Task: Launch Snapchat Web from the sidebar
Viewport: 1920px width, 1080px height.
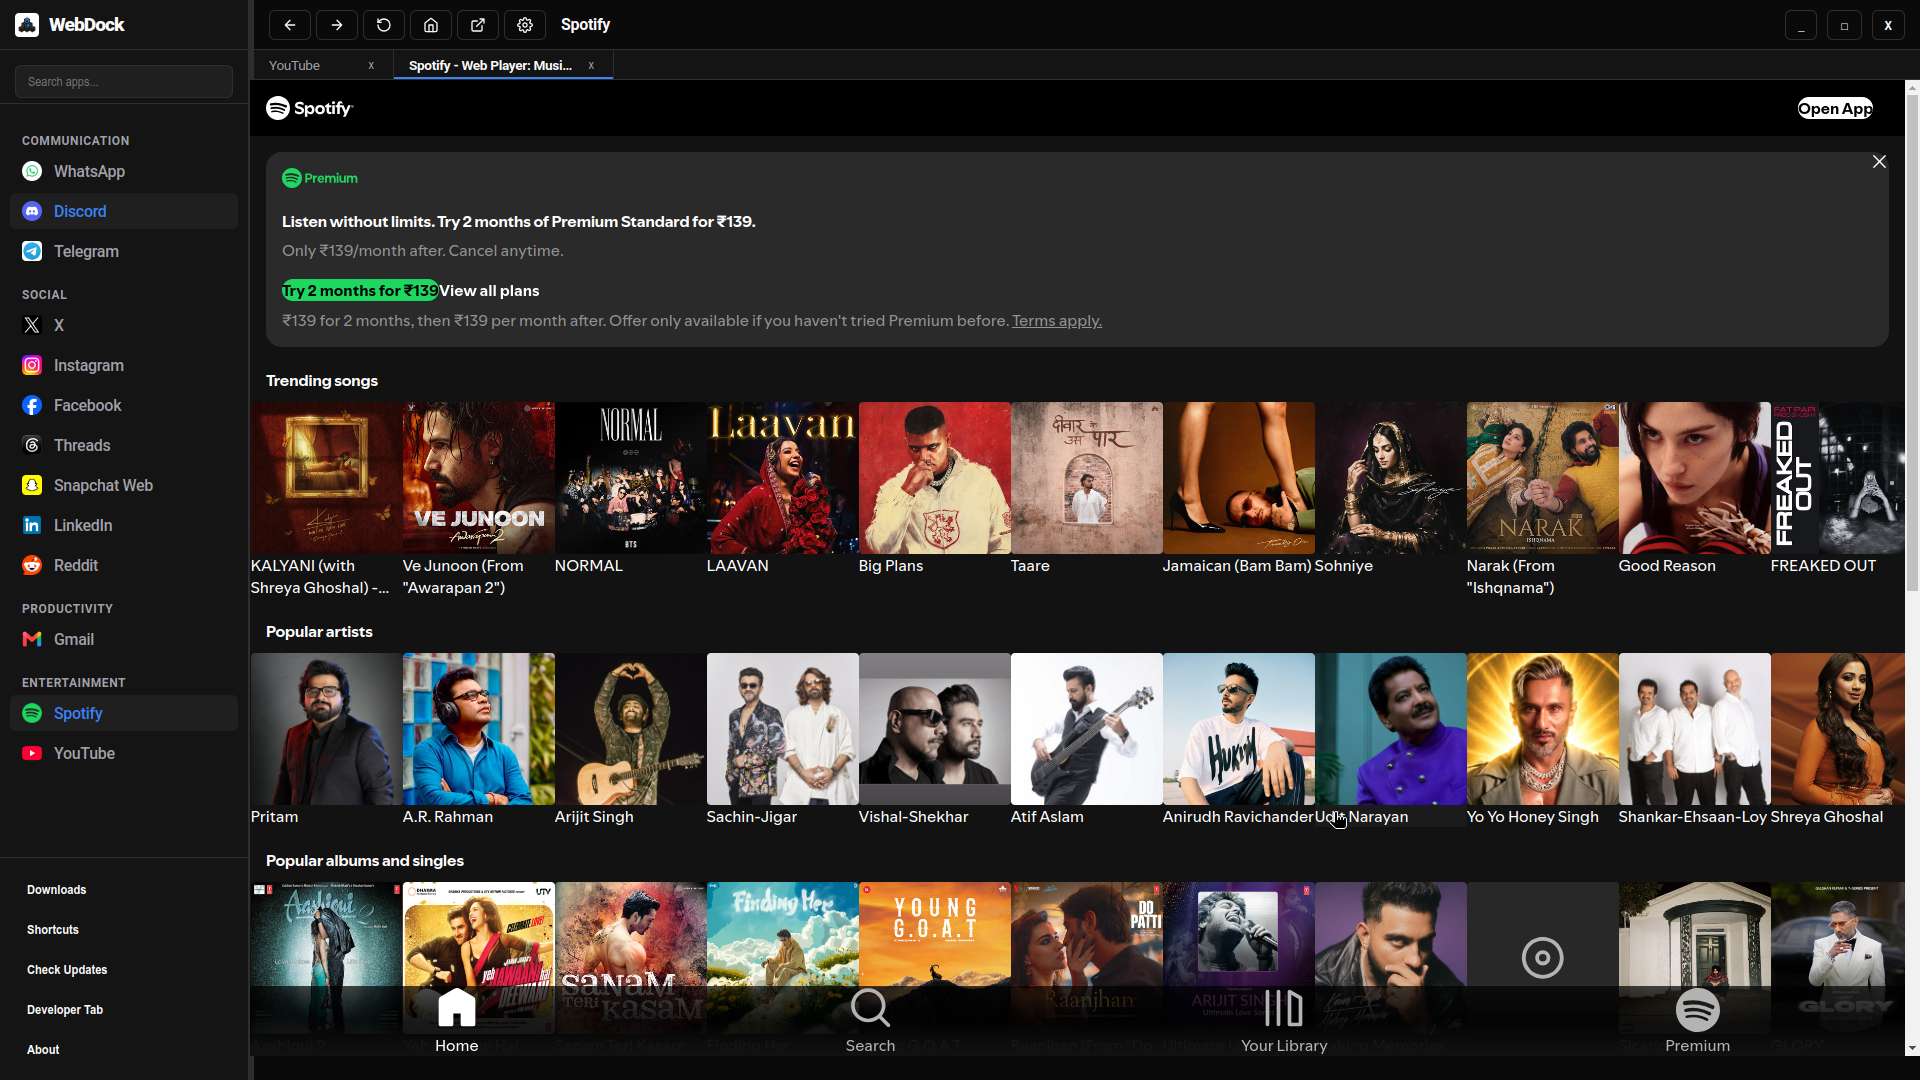Action: pyautogui.click(x=124, y=485)
